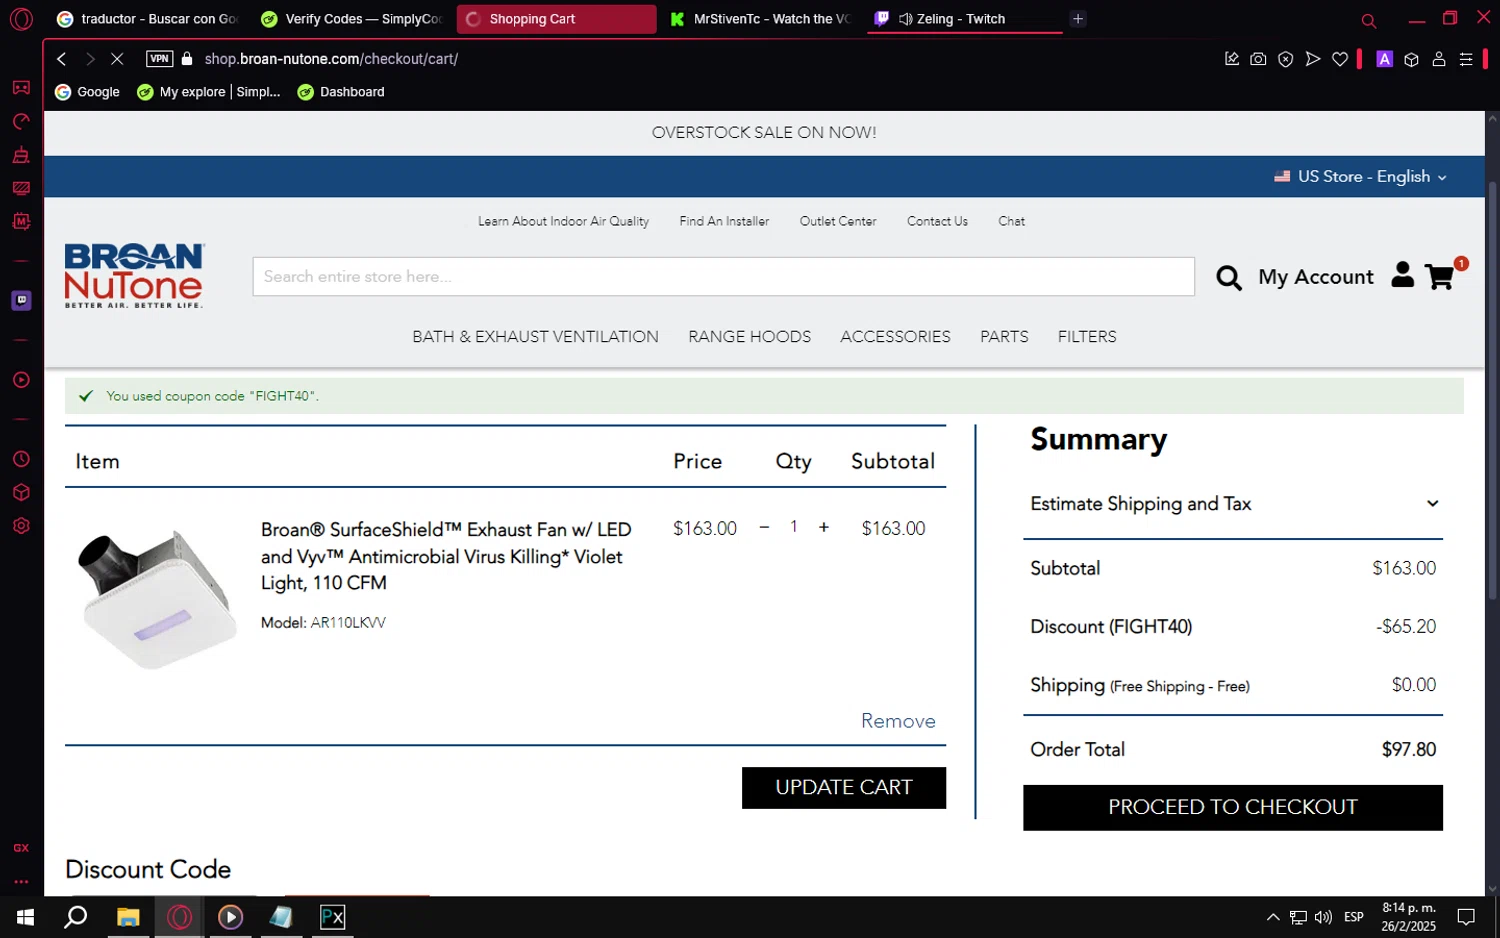Take a snapshot with the camera icon
Image resolution: width=1500 pixels, height=938 pixels.
1259,59
